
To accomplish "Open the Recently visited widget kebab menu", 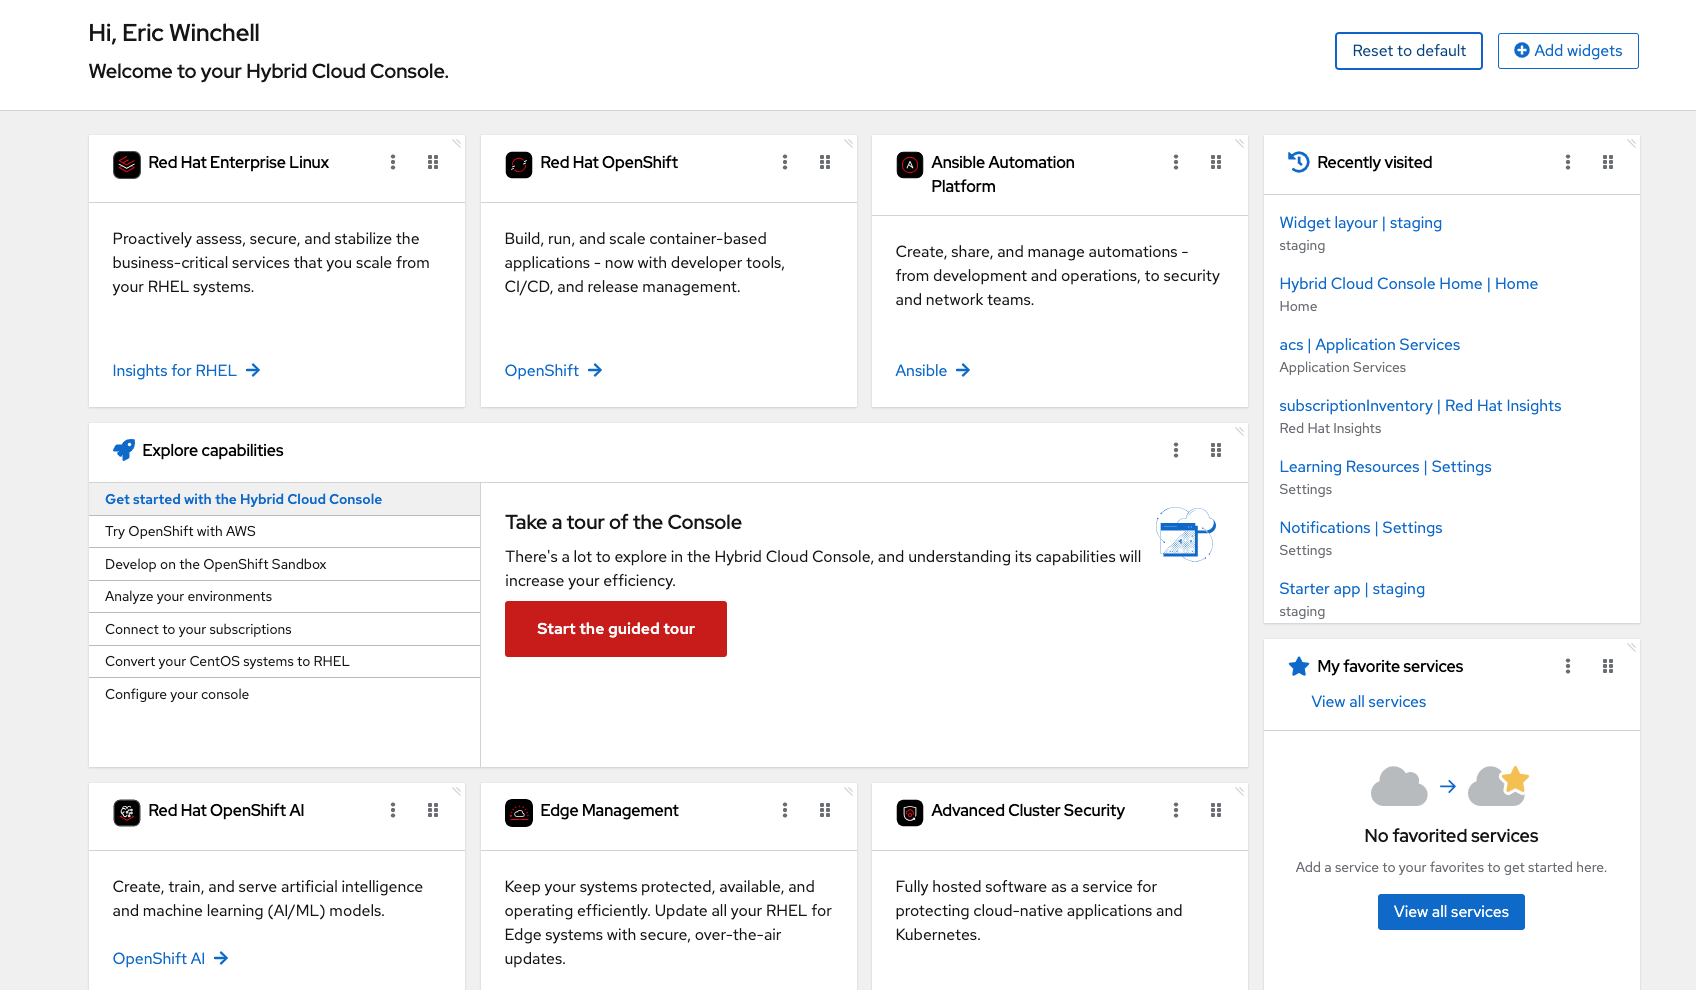I will pos(1568,162).
